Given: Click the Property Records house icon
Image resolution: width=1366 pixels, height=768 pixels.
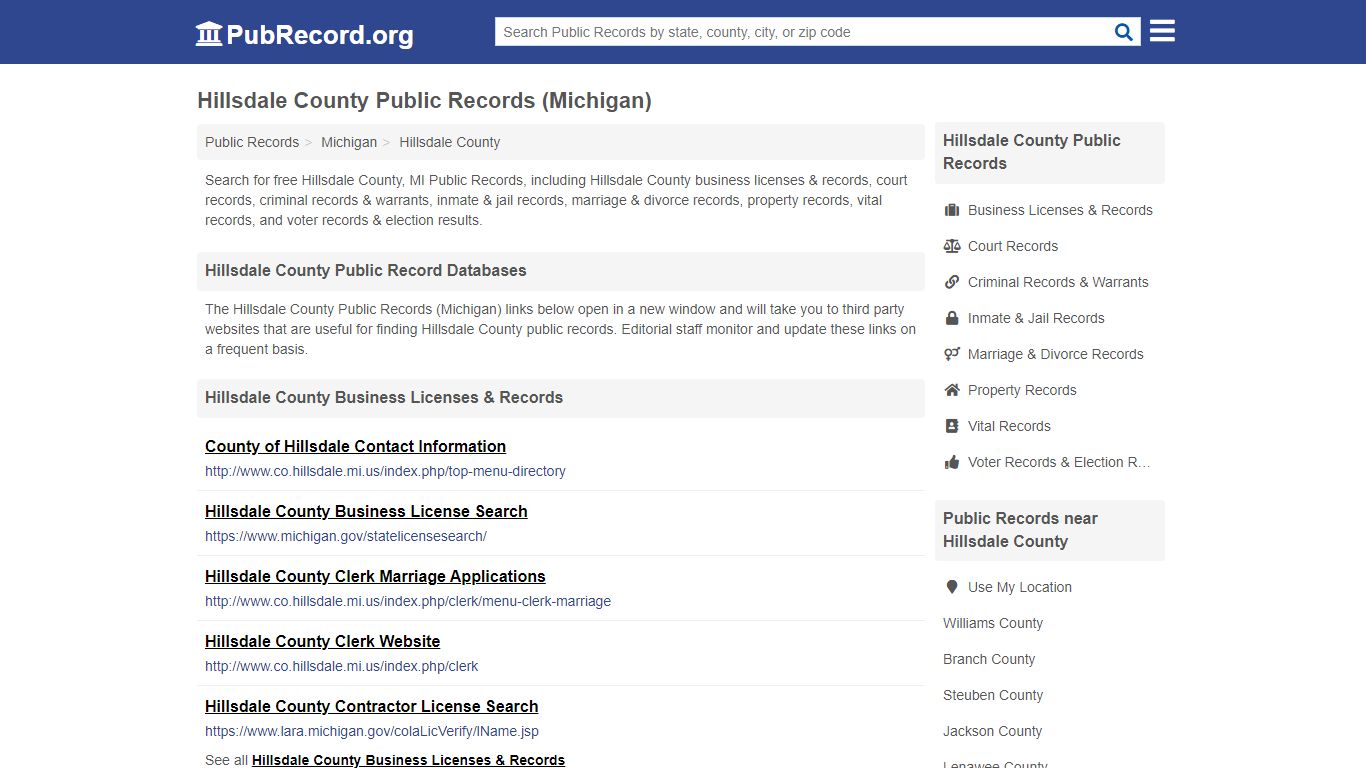Looking at the screenshot, I should coord(952,390).
